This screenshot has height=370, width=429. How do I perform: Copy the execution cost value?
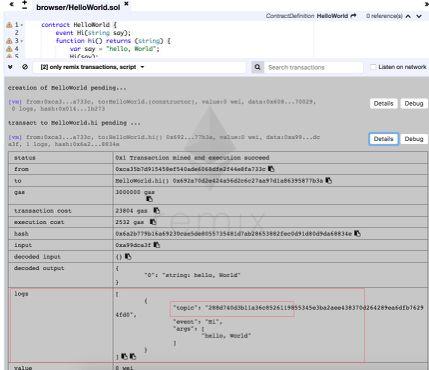point(153,222)
